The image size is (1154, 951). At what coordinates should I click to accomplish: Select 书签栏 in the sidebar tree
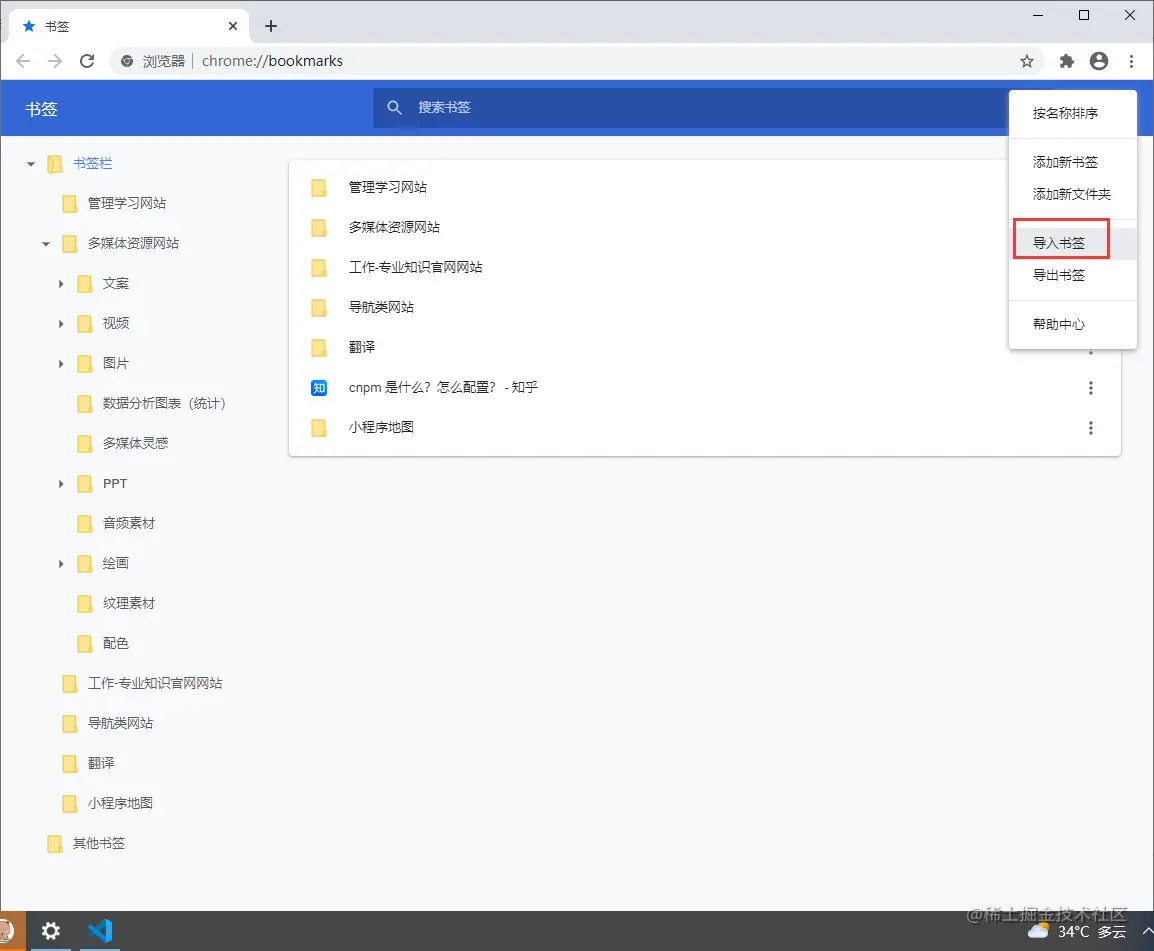pos(92,163)
